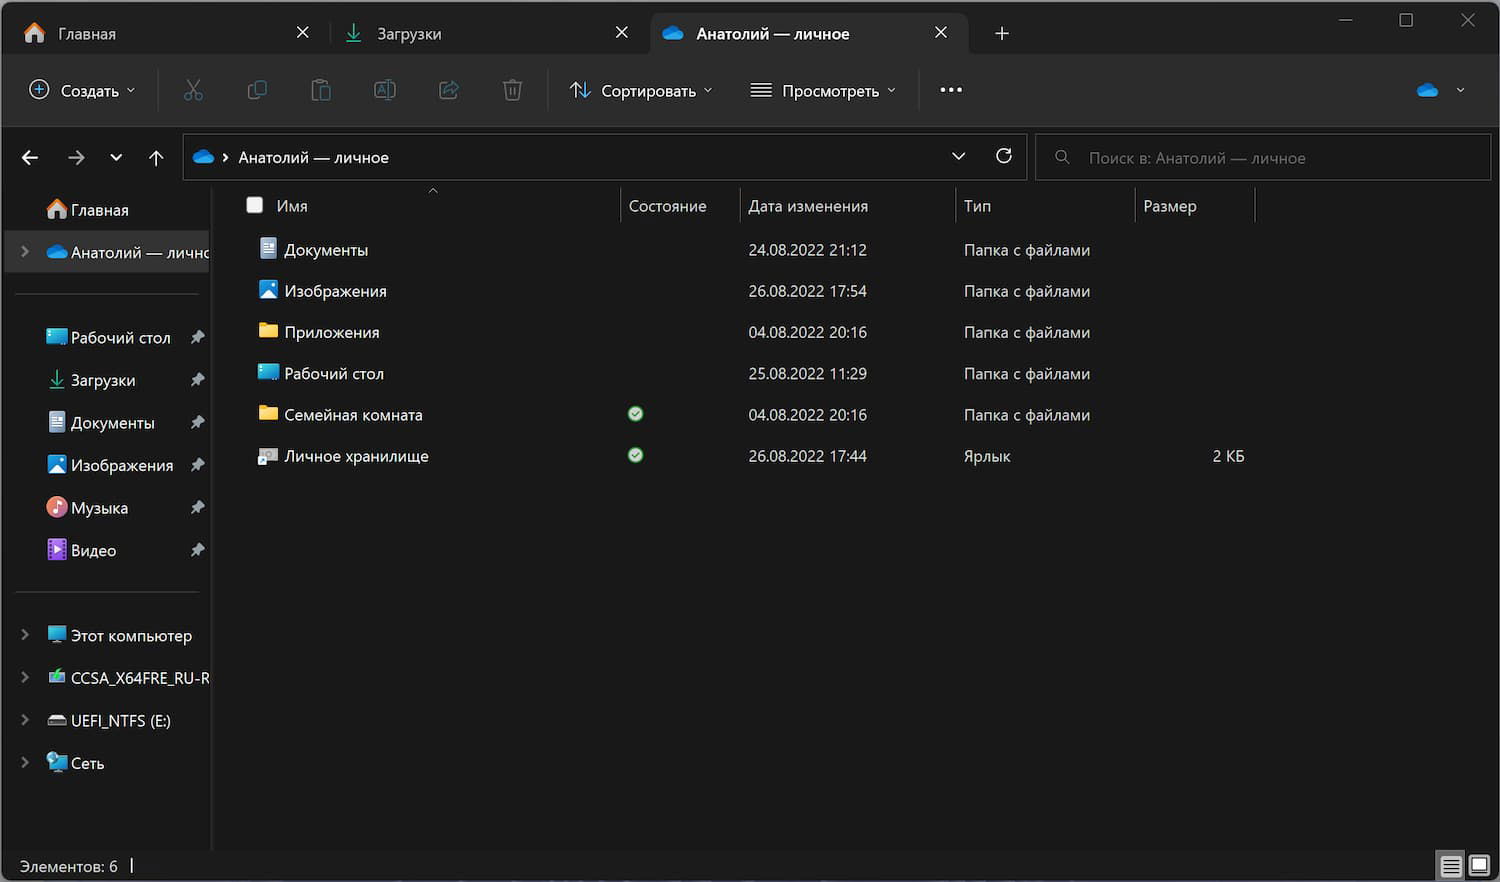Open the Сортировать dropdown menu

641,90
